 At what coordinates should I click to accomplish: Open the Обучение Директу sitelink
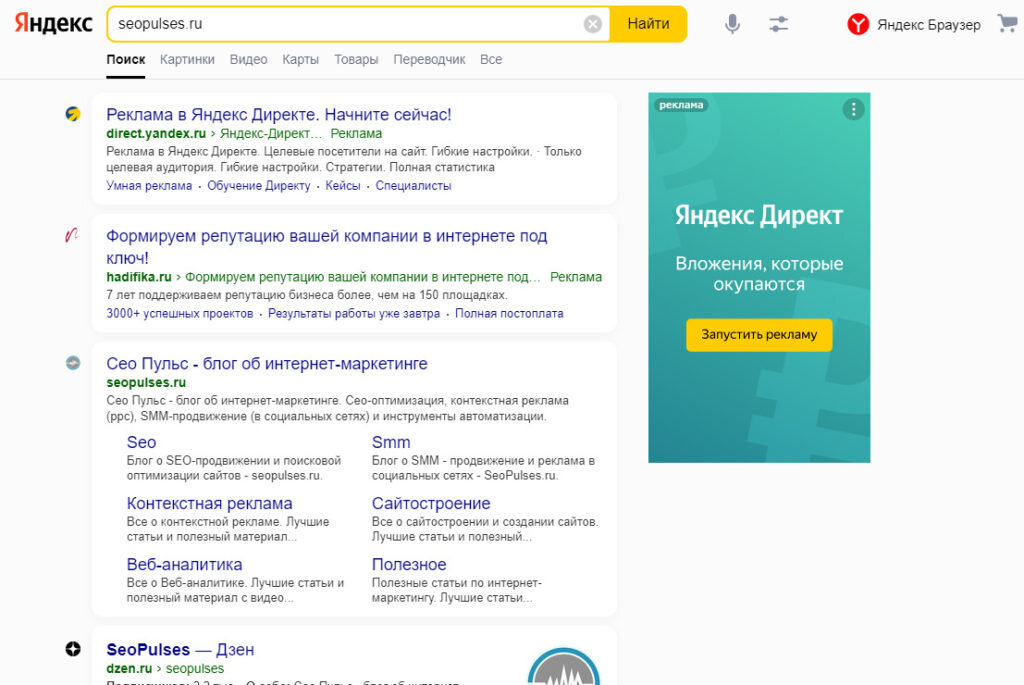click(259, 185)
